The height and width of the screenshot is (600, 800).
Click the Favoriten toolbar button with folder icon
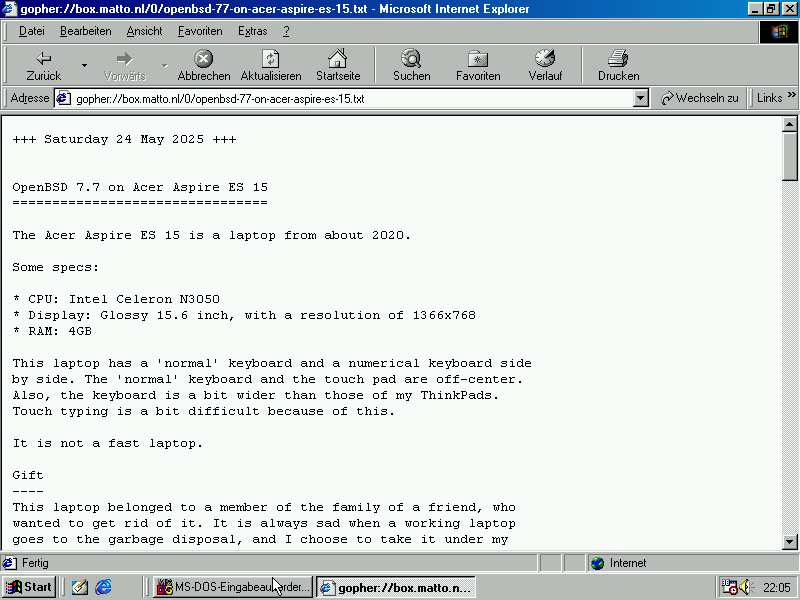[478, 65]
